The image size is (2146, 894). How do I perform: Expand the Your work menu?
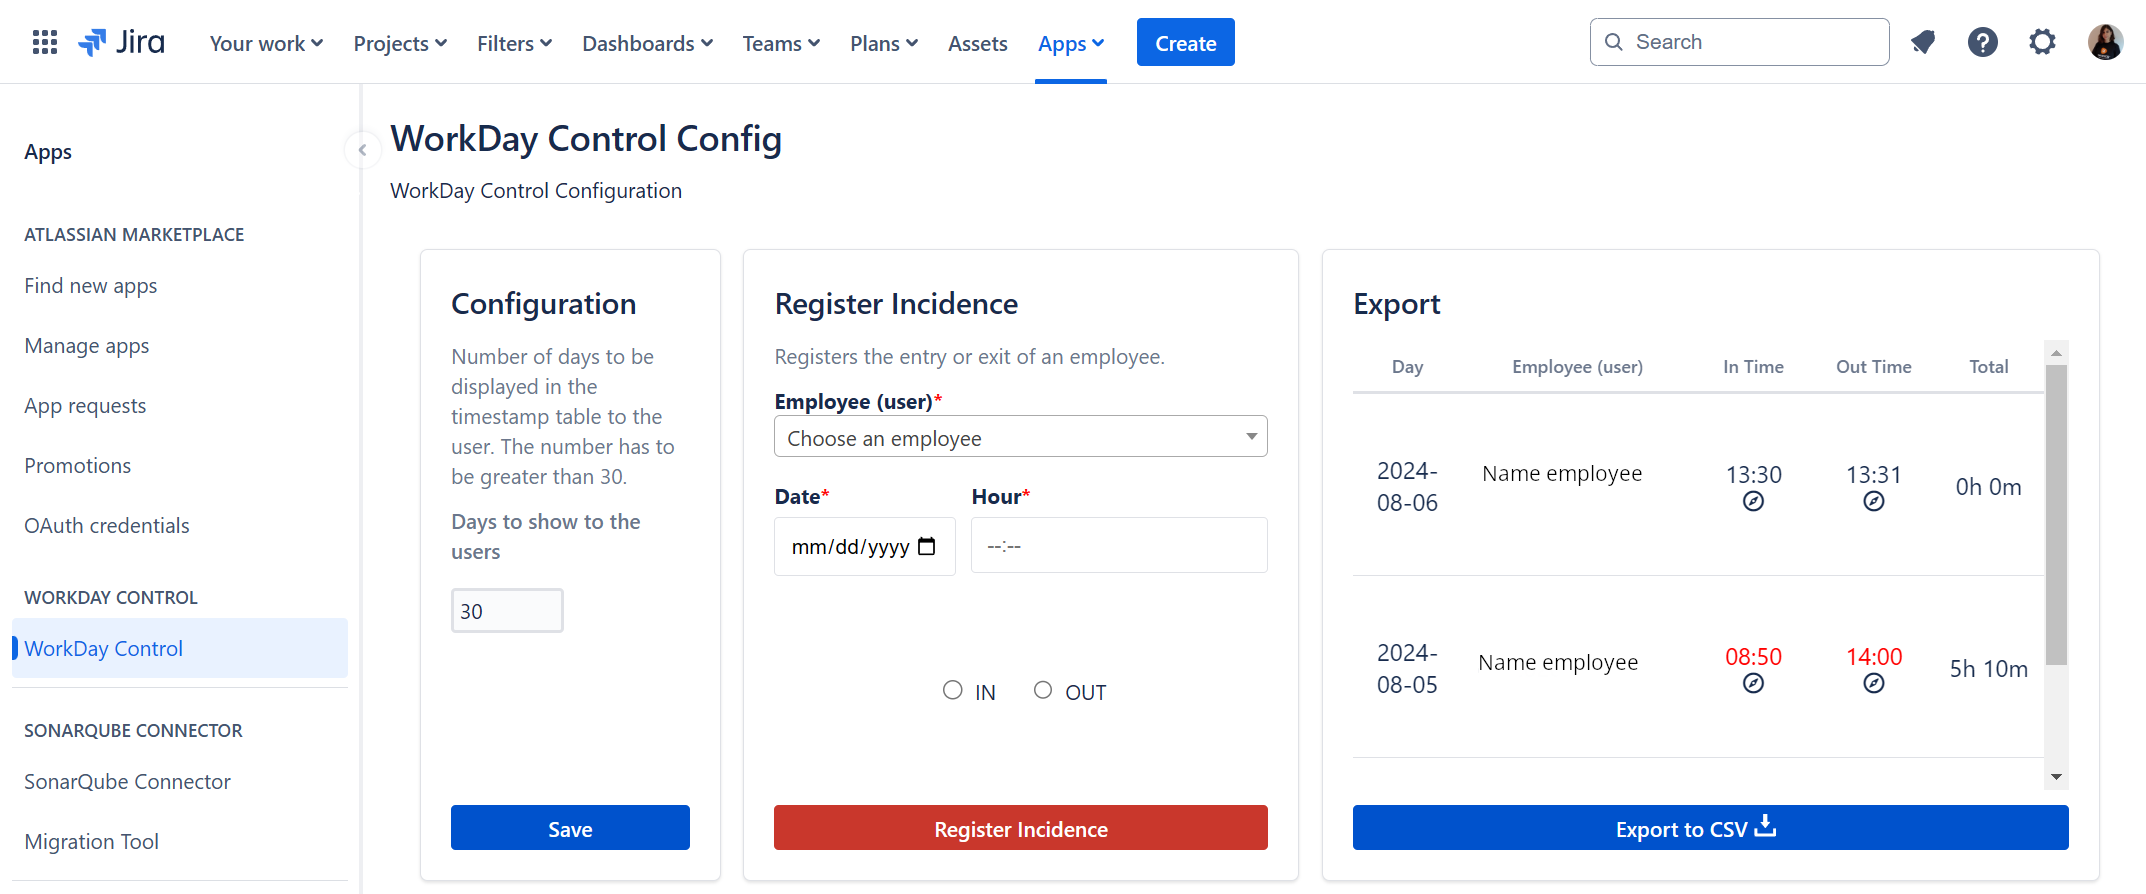[x=266, y=43]
